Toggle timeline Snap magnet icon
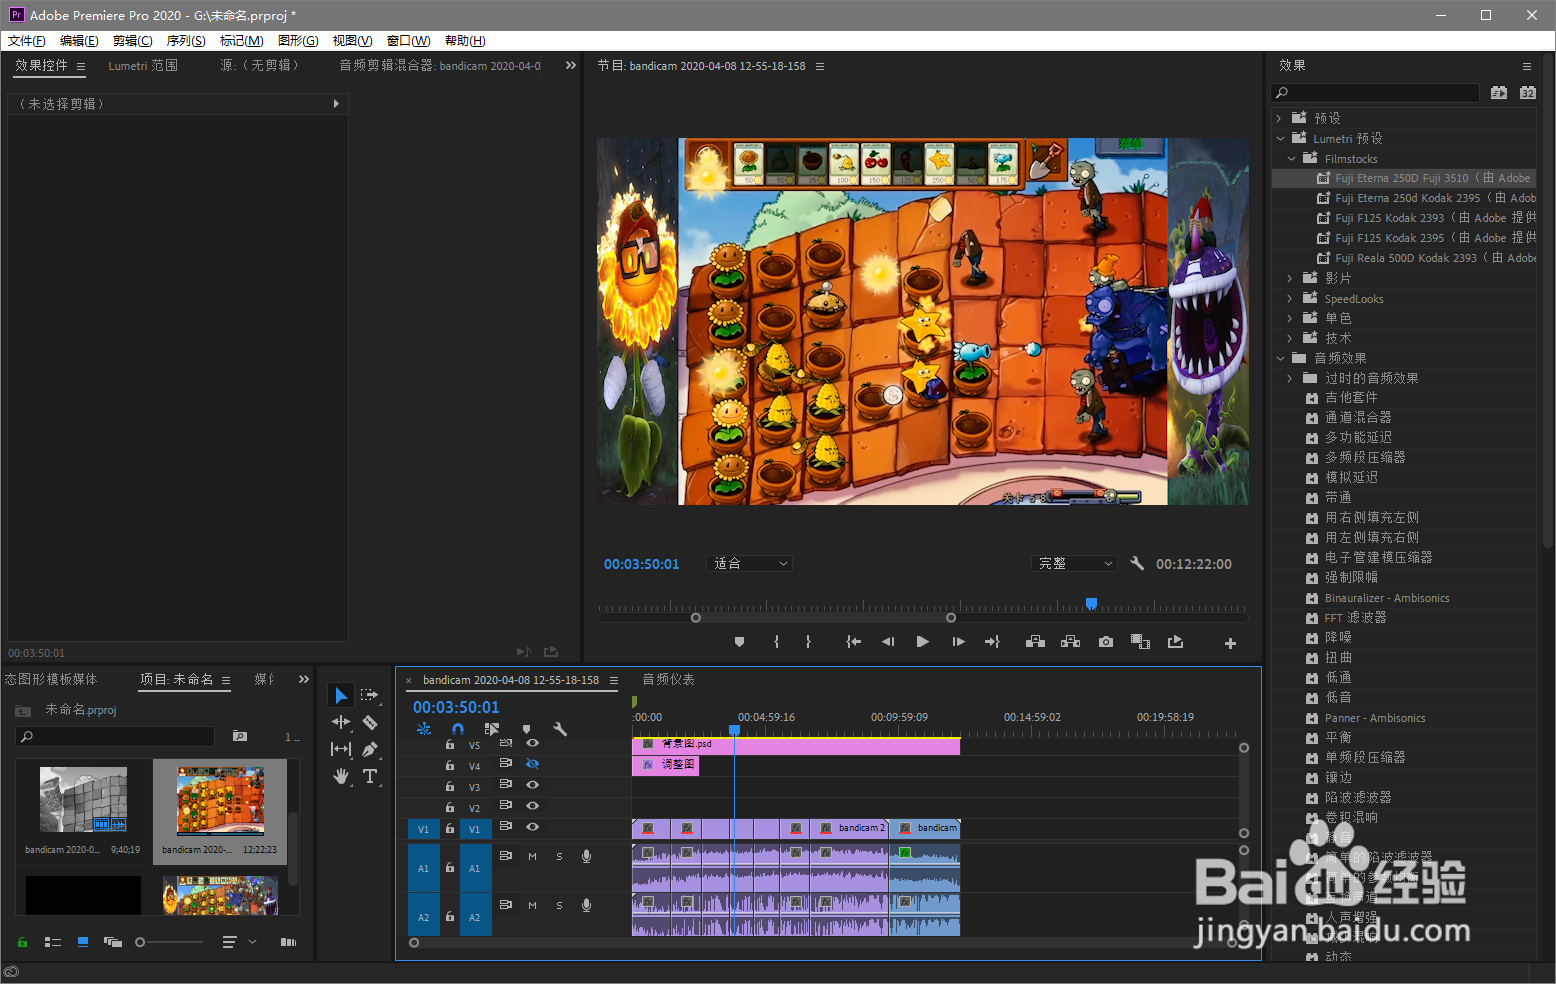 [458, 729]
